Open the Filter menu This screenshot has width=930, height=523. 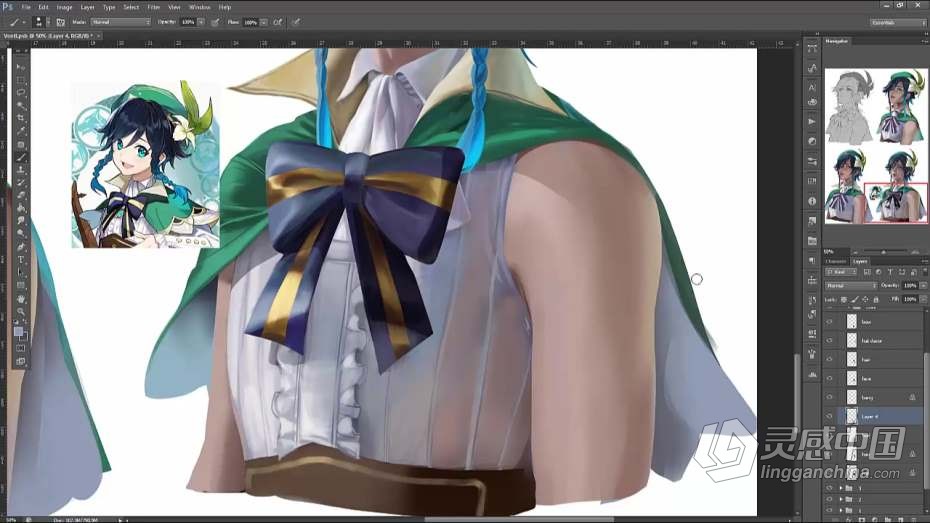point(154,7)
